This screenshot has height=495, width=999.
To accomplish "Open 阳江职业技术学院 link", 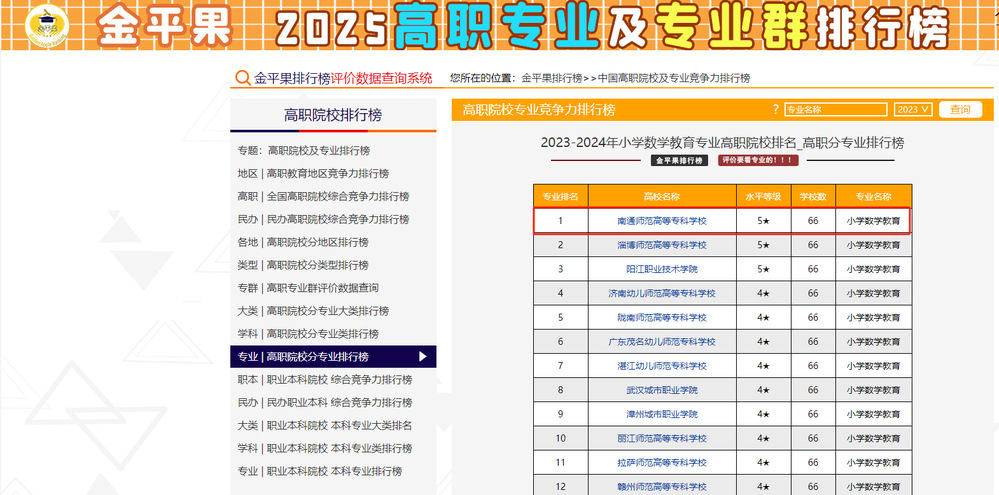I will [661, 269].
